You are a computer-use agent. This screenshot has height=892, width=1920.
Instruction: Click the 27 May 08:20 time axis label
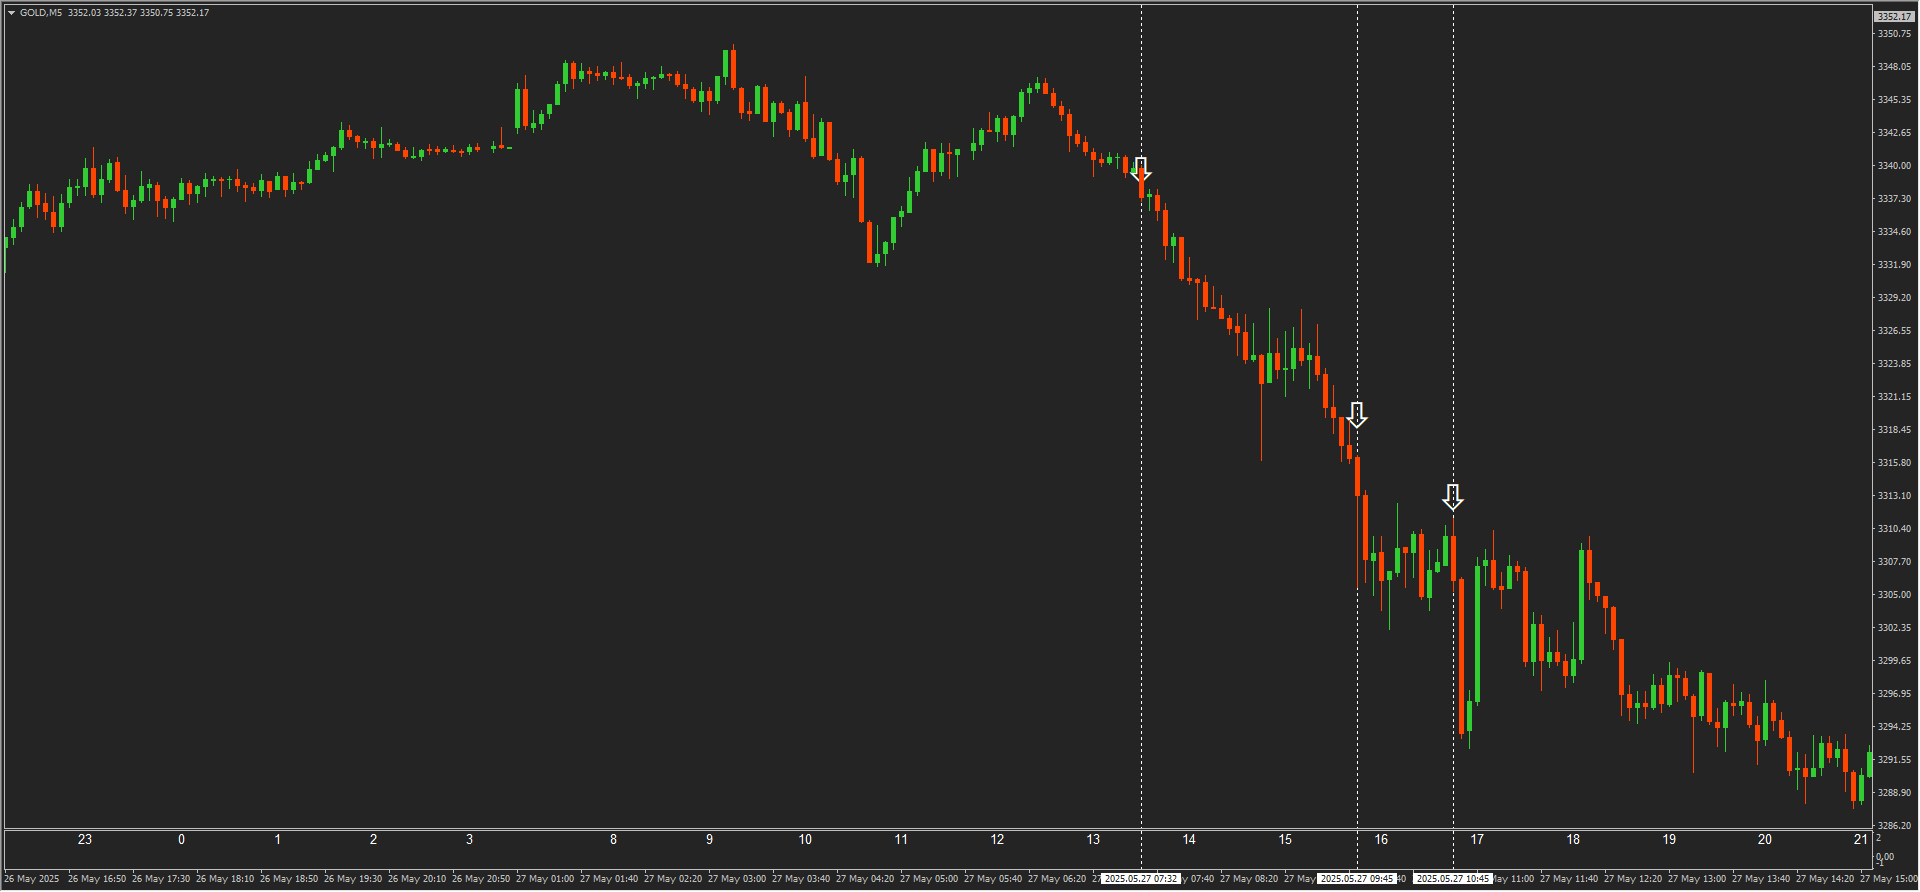[1249, 880]
